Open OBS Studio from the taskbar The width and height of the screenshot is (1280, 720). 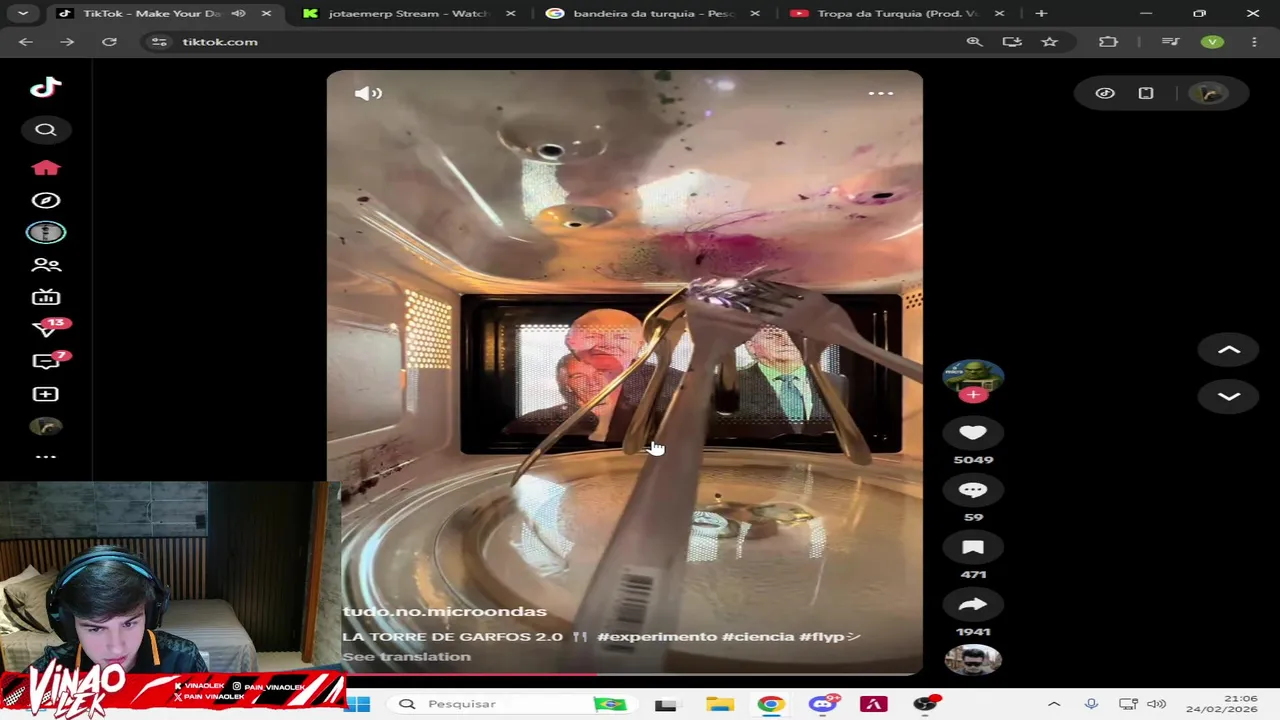925,704
